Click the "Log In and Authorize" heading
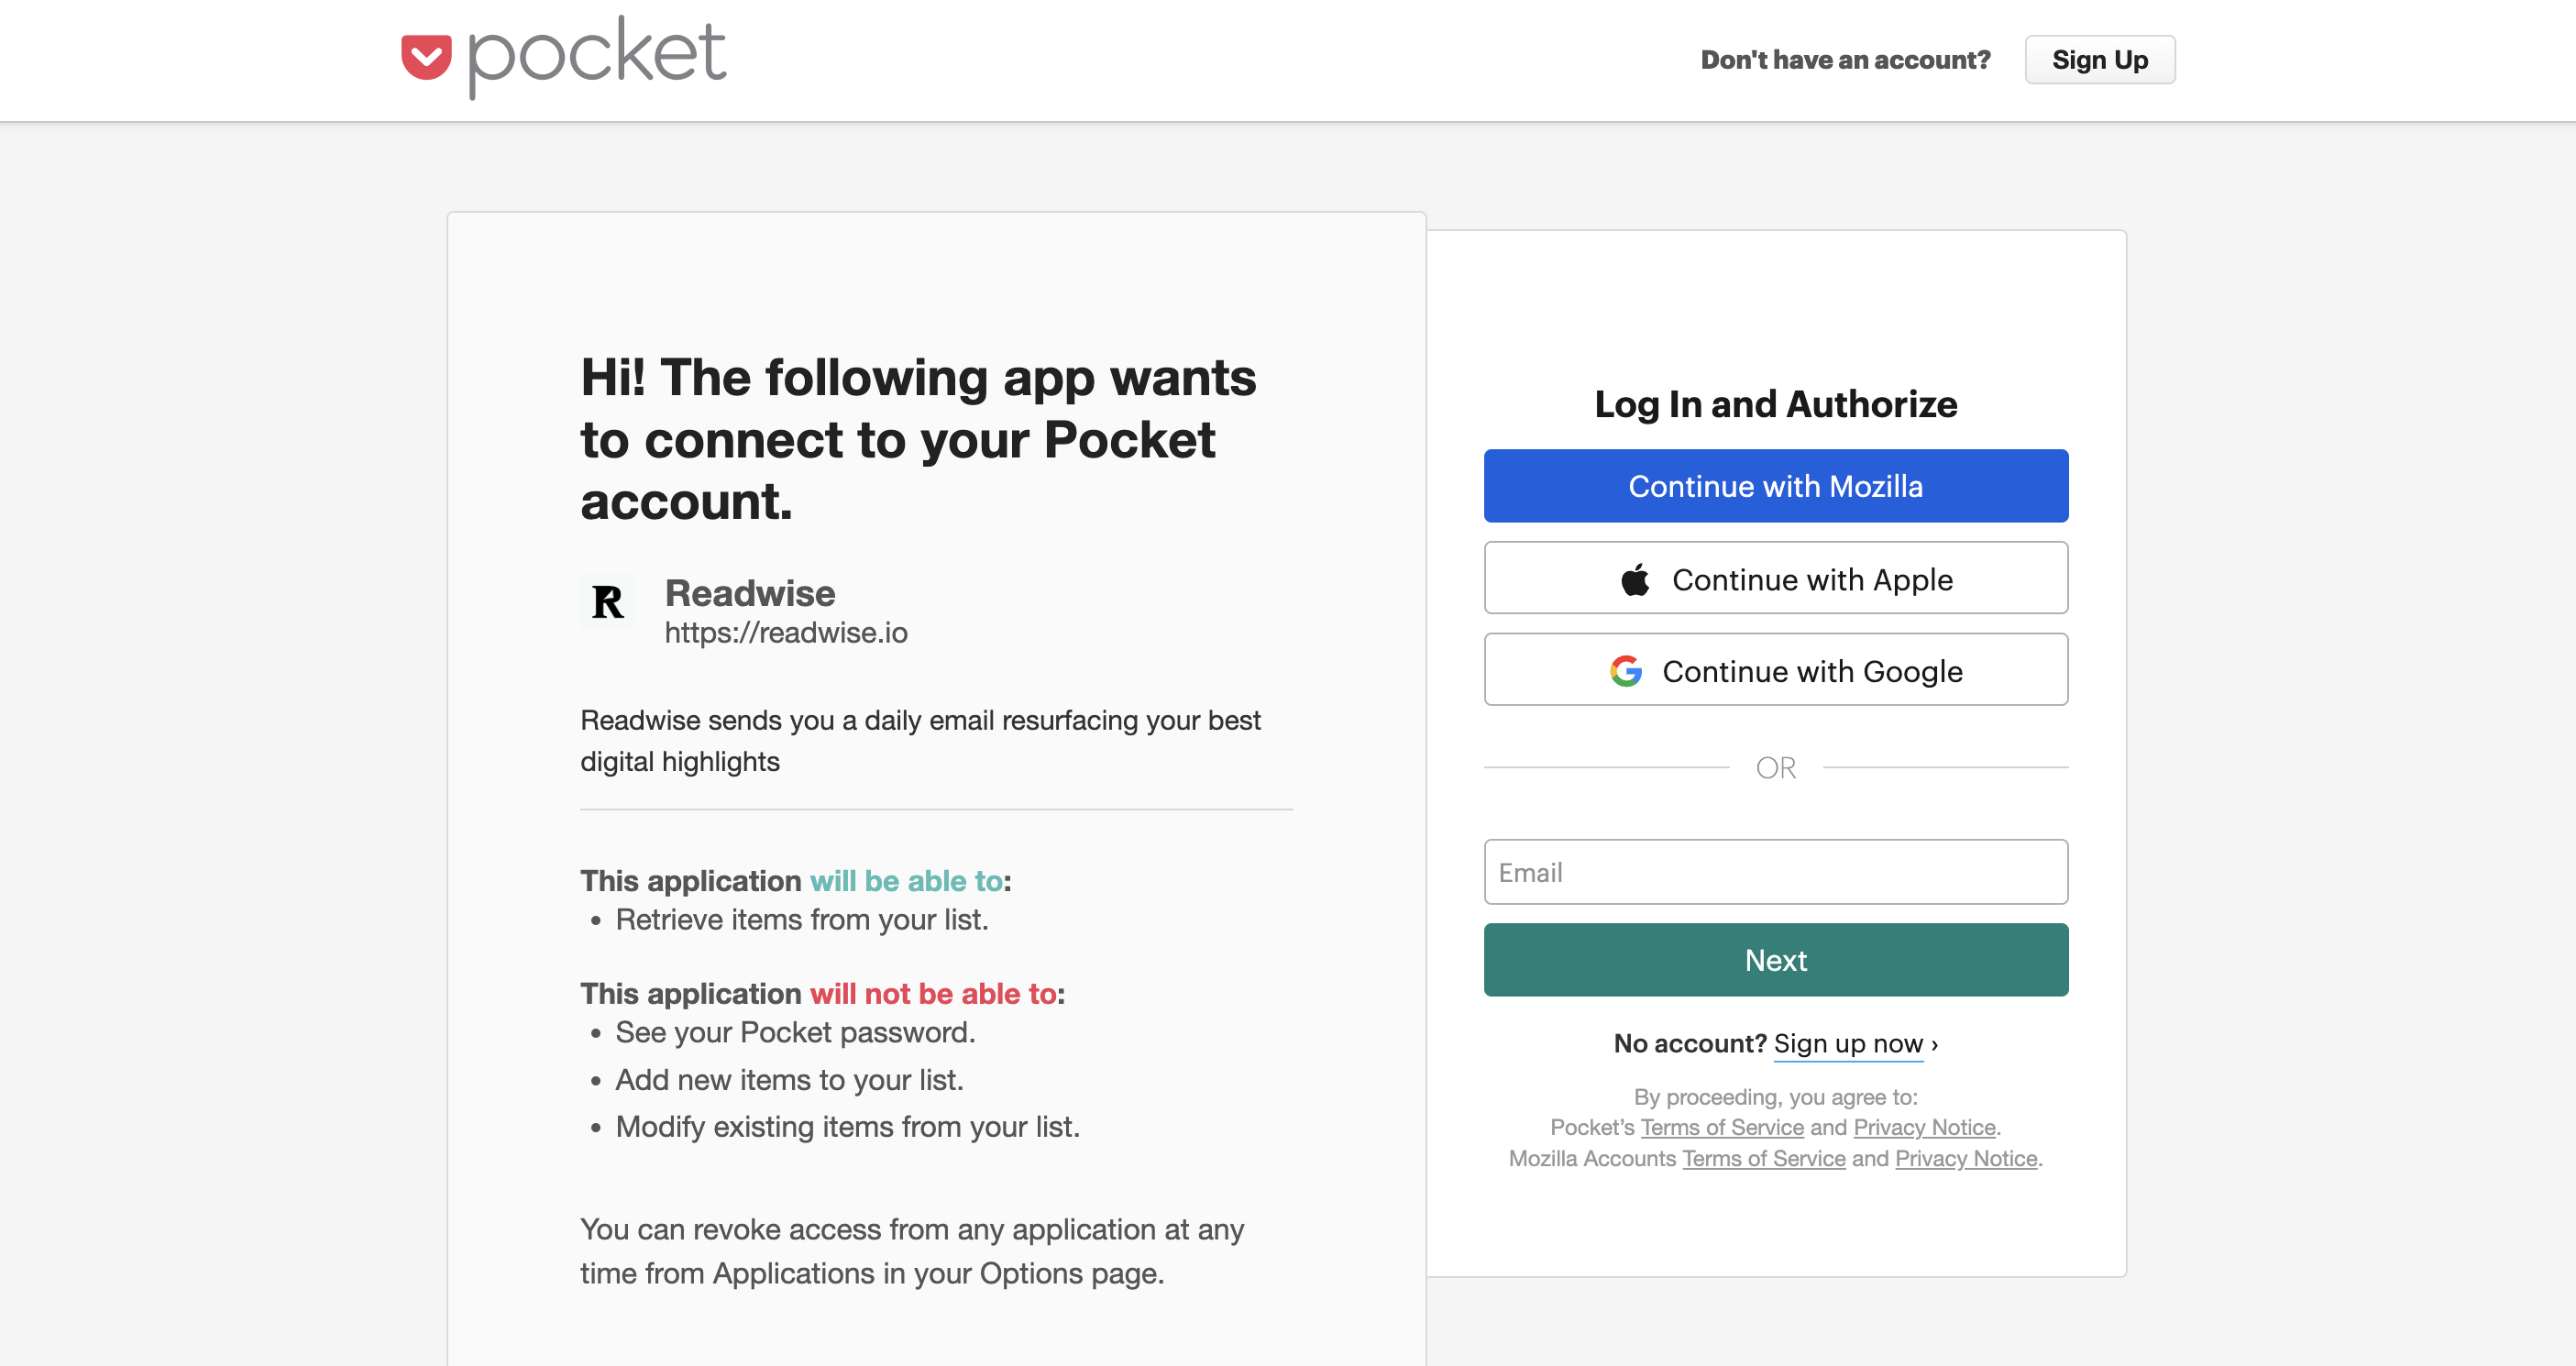The height and width of the screenshot is (1366, 2576). pyautogui.click(x=1776, y=404)
